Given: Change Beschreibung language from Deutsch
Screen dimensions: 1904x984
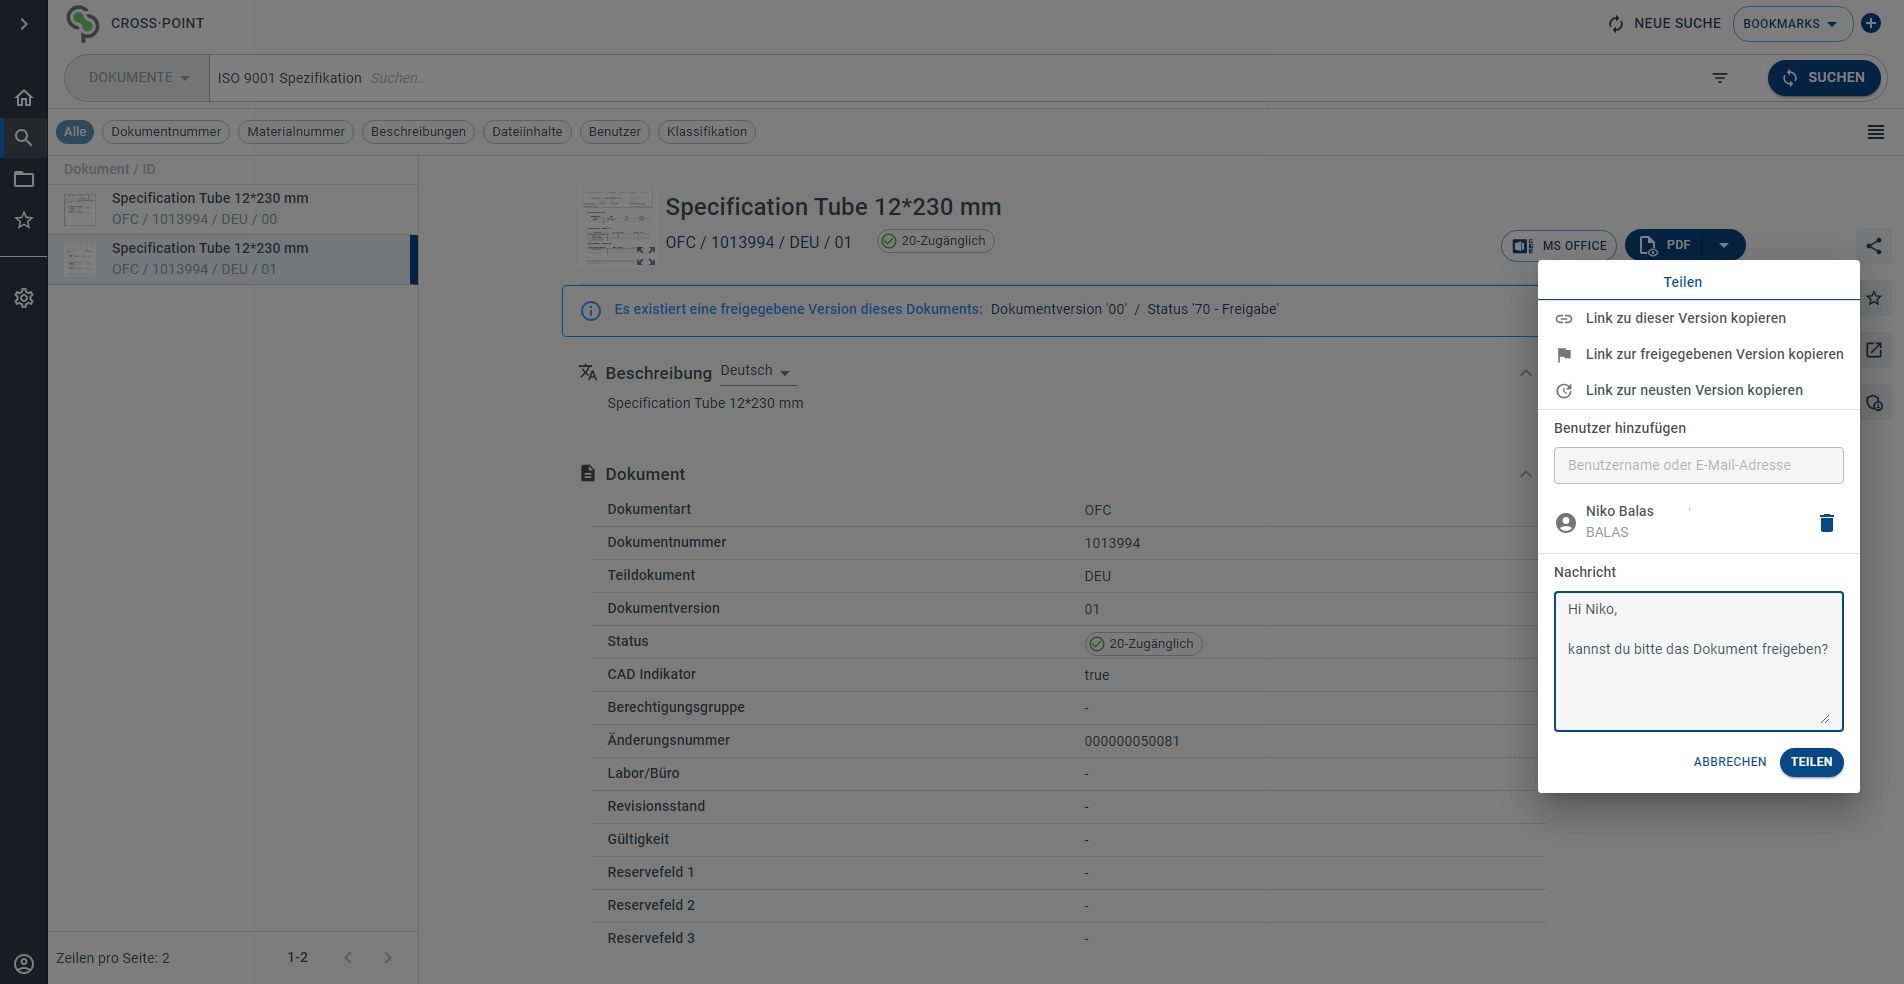Looking at the screenshot, I should 756,371.
